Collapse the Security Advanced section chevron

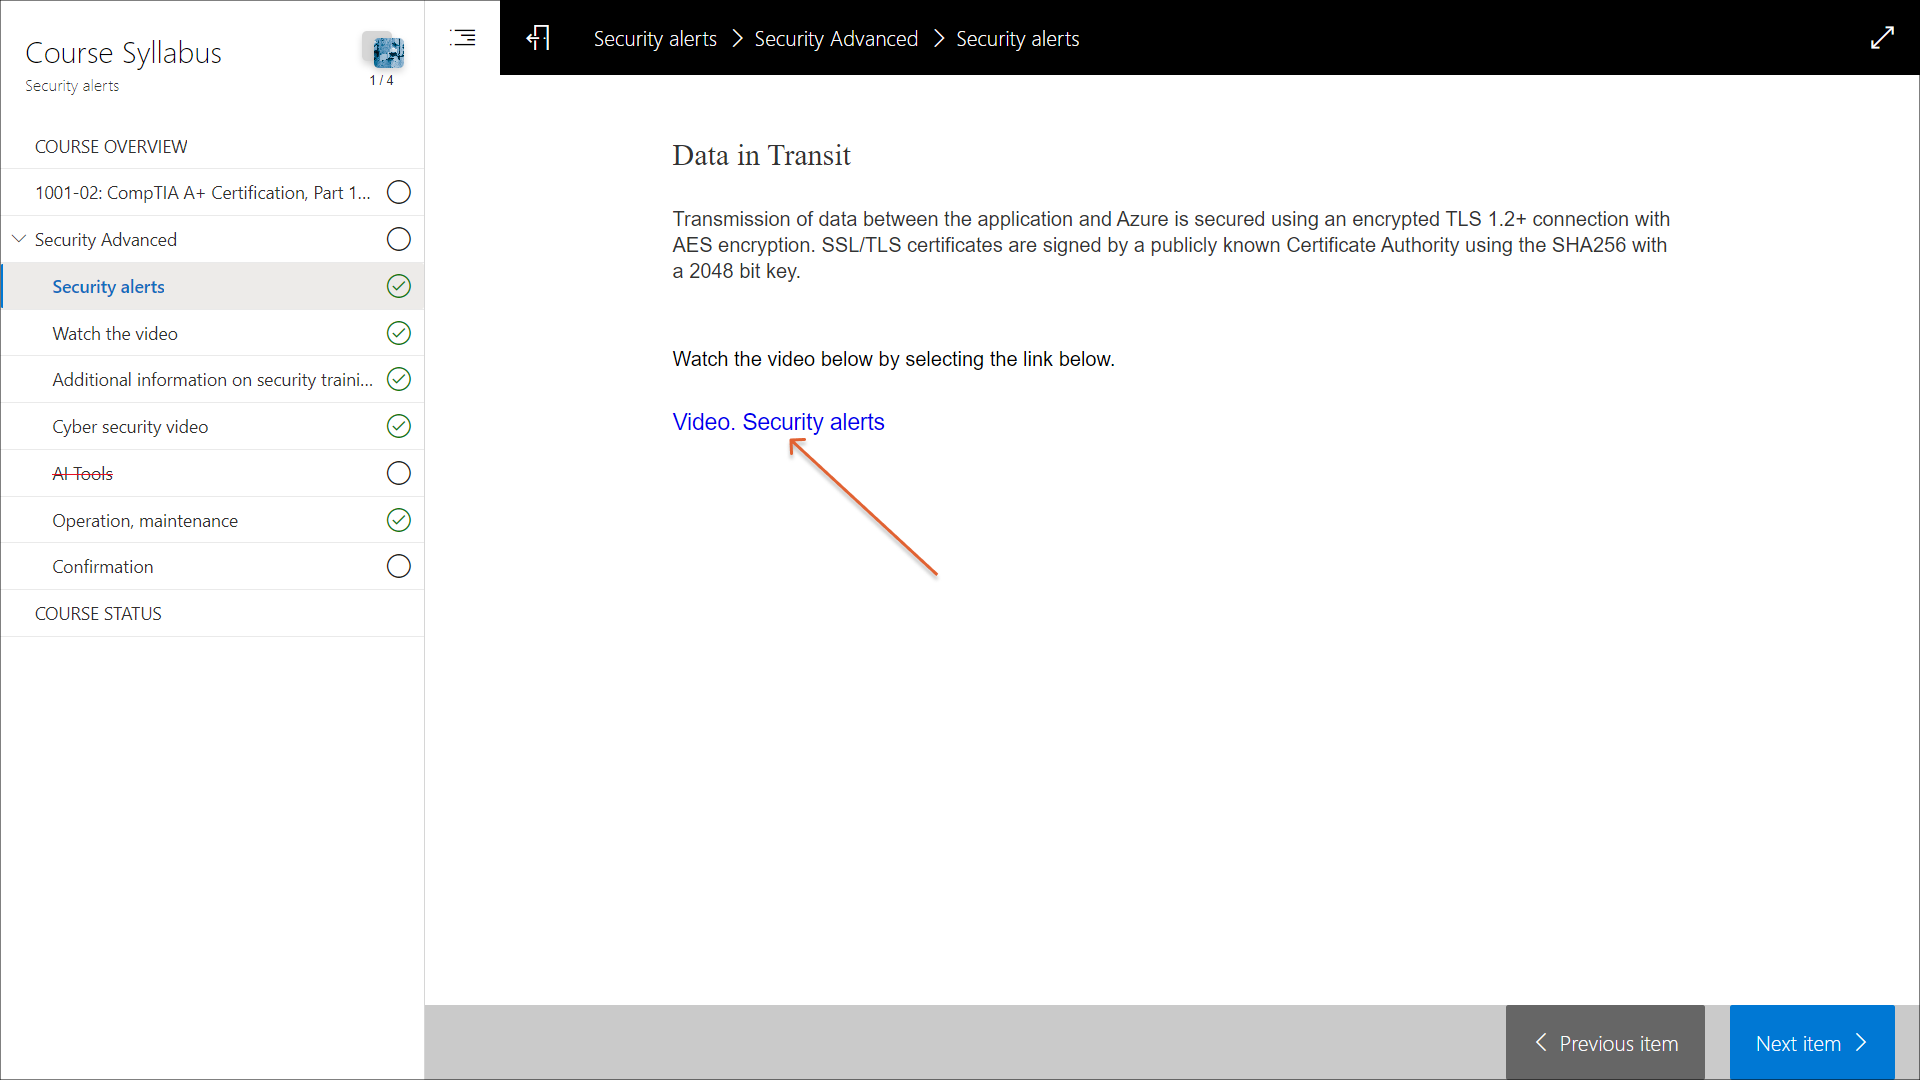pos(19,239)
